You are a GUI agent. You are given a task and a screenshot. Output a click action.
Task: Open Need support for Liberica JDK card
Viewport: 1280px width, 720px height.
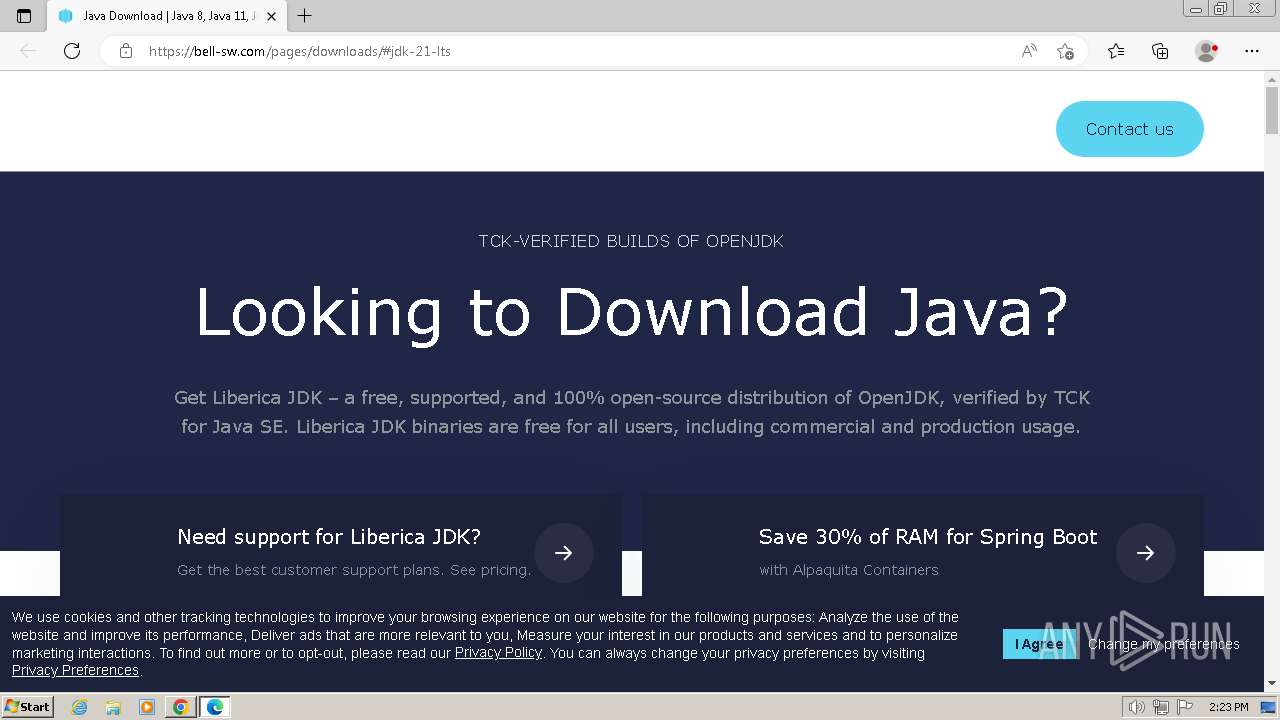click(x=341, y=546)
